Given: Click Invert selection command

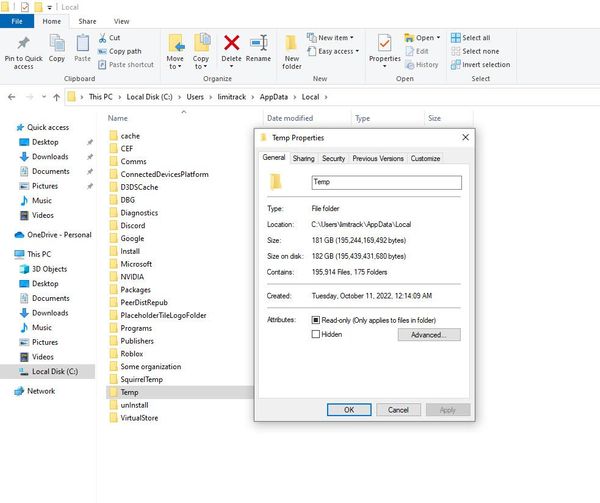Looking at the screenshot, I should [481, 65].
